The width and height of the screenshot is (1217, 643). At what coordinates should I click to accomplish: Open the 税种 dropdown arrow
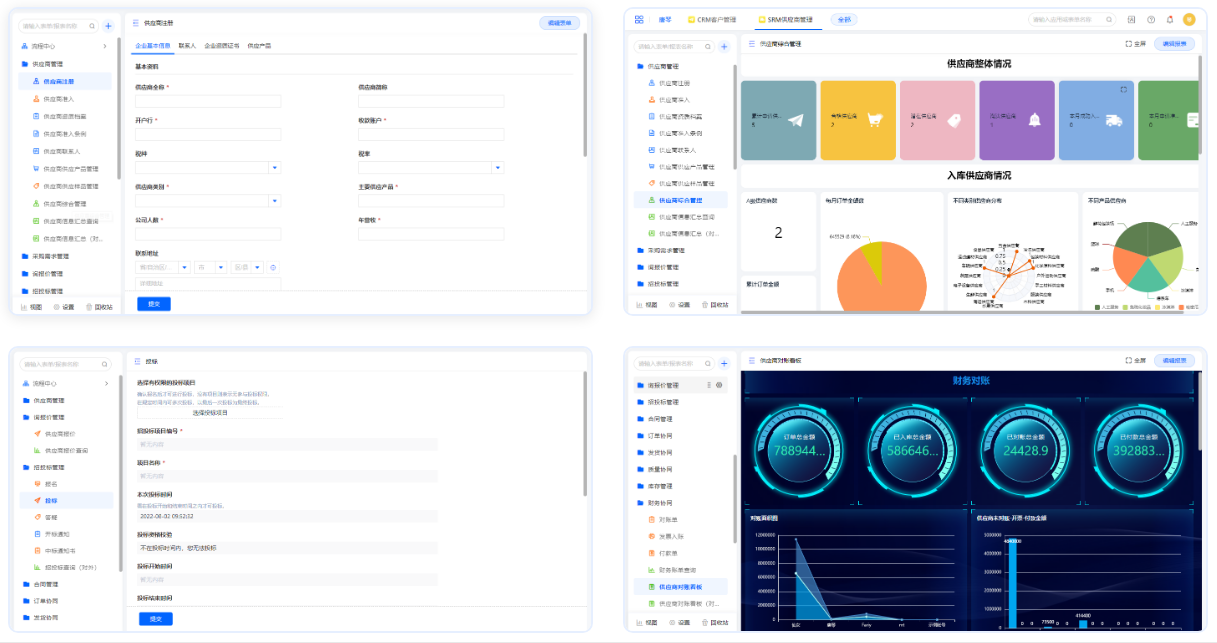tap(275, 167)
